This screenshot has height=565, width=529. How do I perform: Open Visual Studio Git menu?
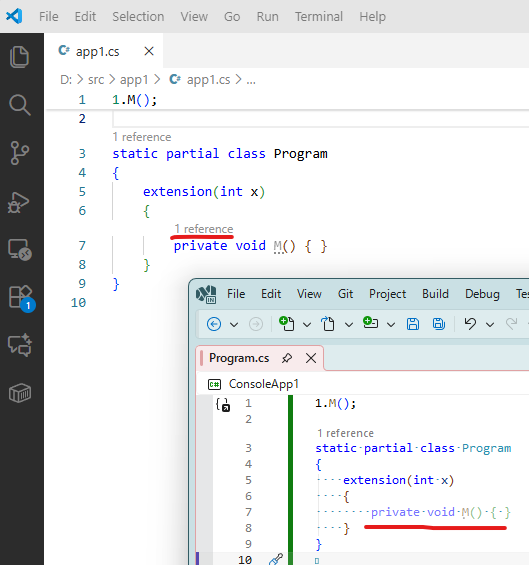point(345,294)
